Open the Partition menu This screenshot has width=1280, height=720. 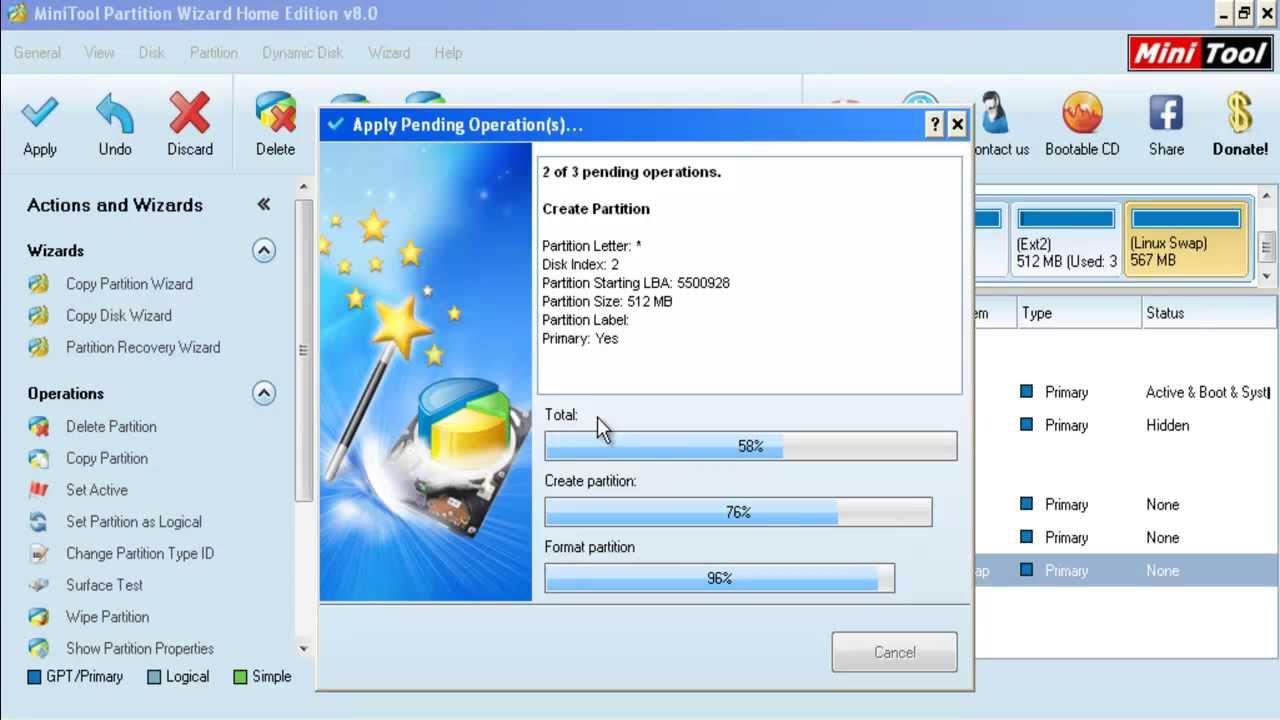pyautogui.click(x=214, y=53)
